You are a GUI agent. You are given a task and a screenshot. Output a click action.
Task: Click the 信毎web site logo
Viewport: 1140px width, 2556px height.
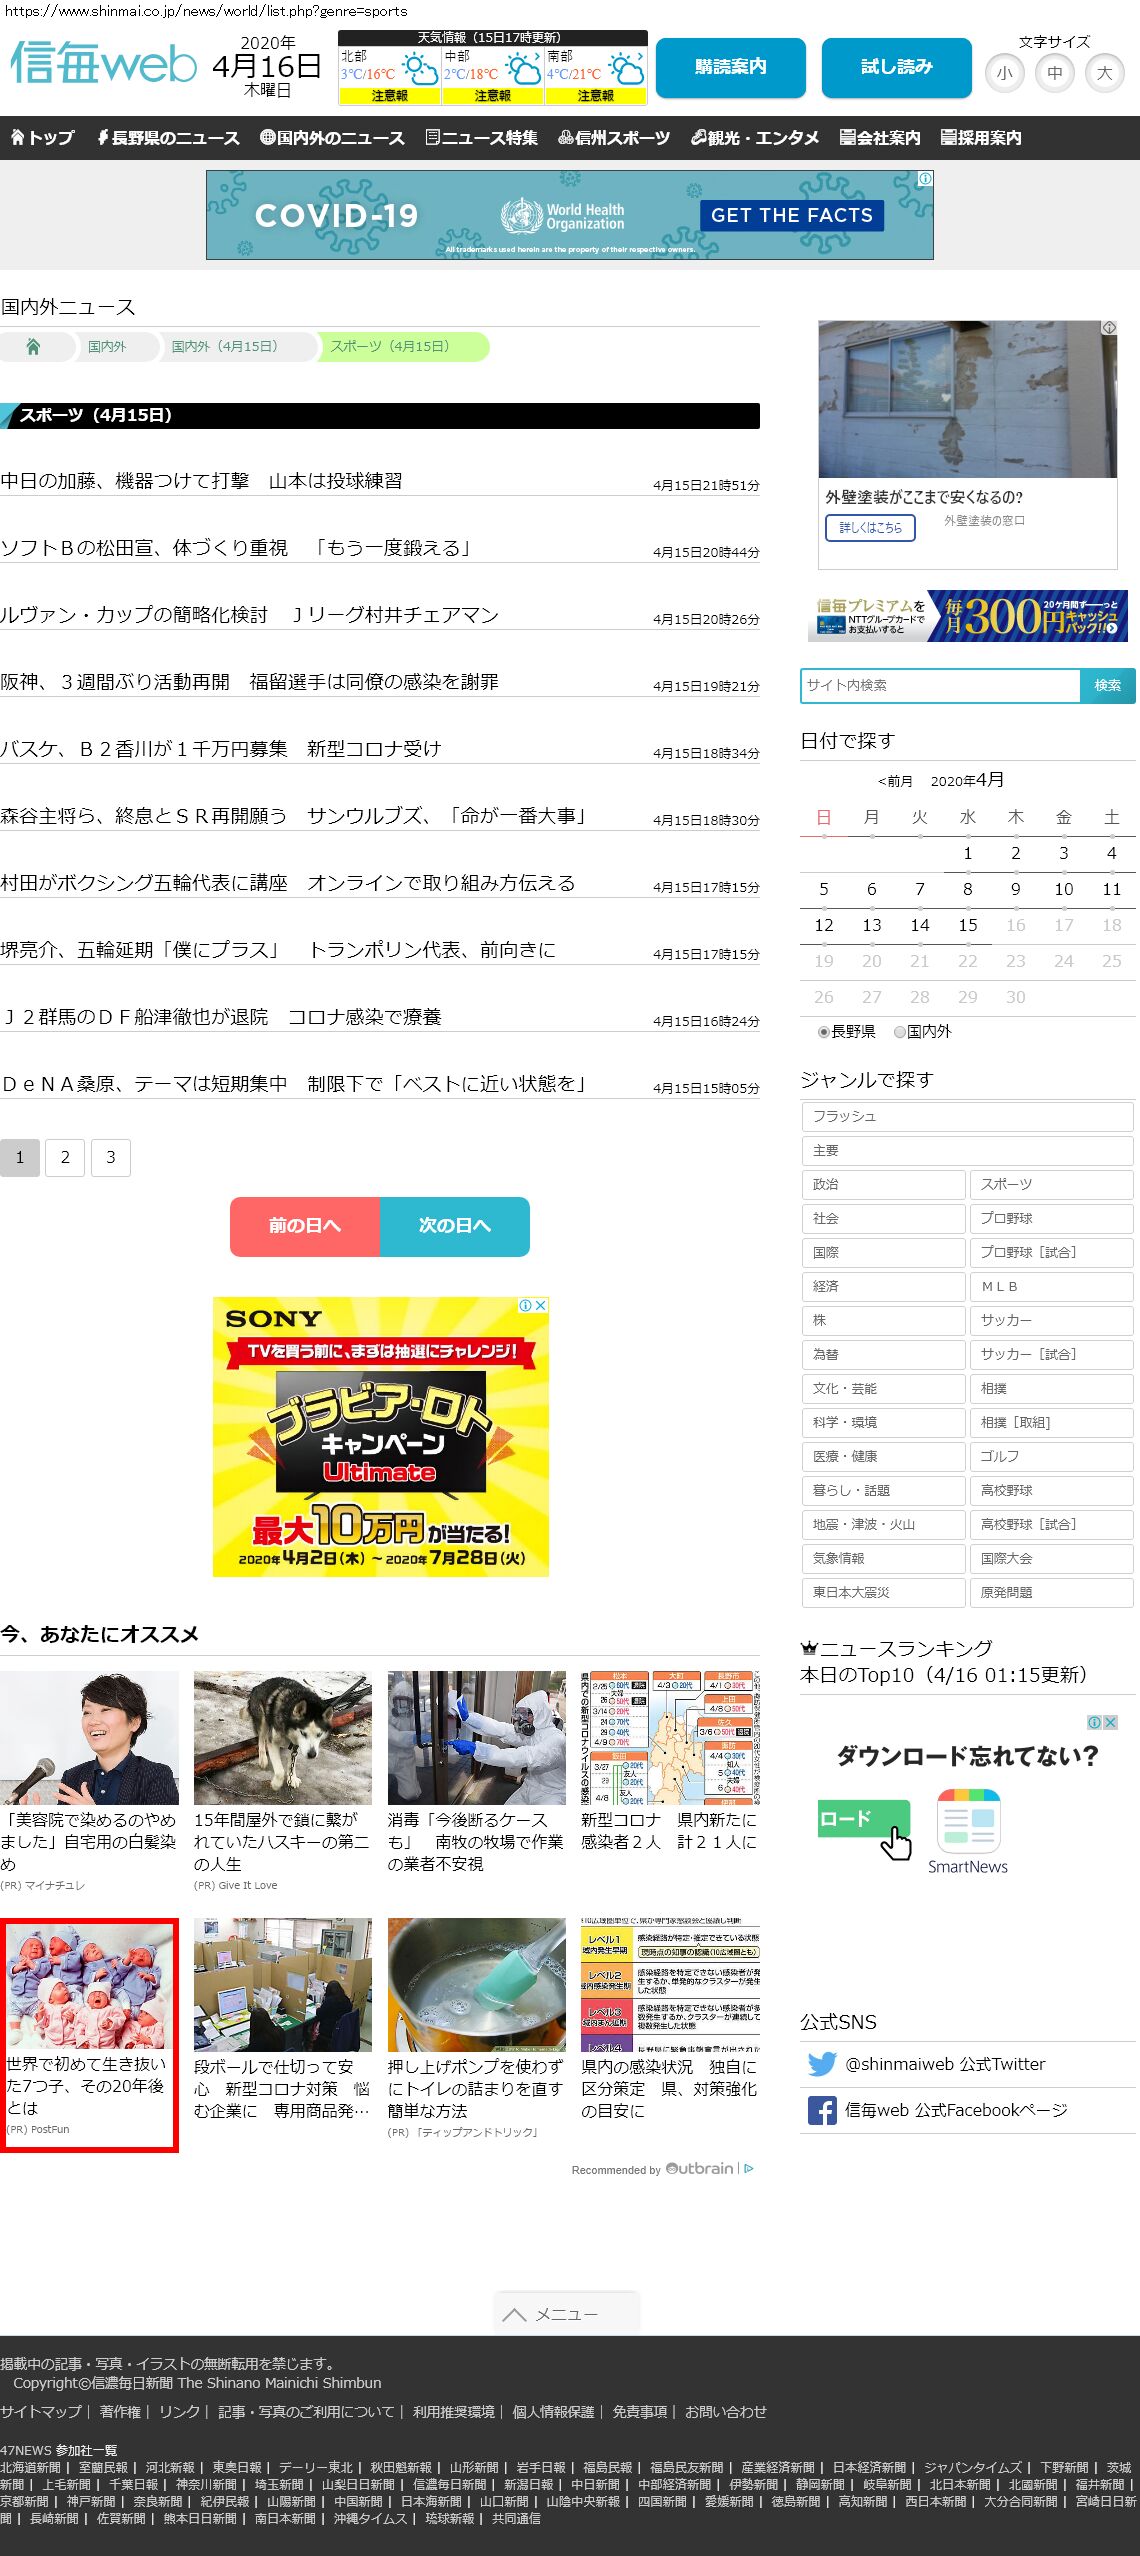click(103, 64)
